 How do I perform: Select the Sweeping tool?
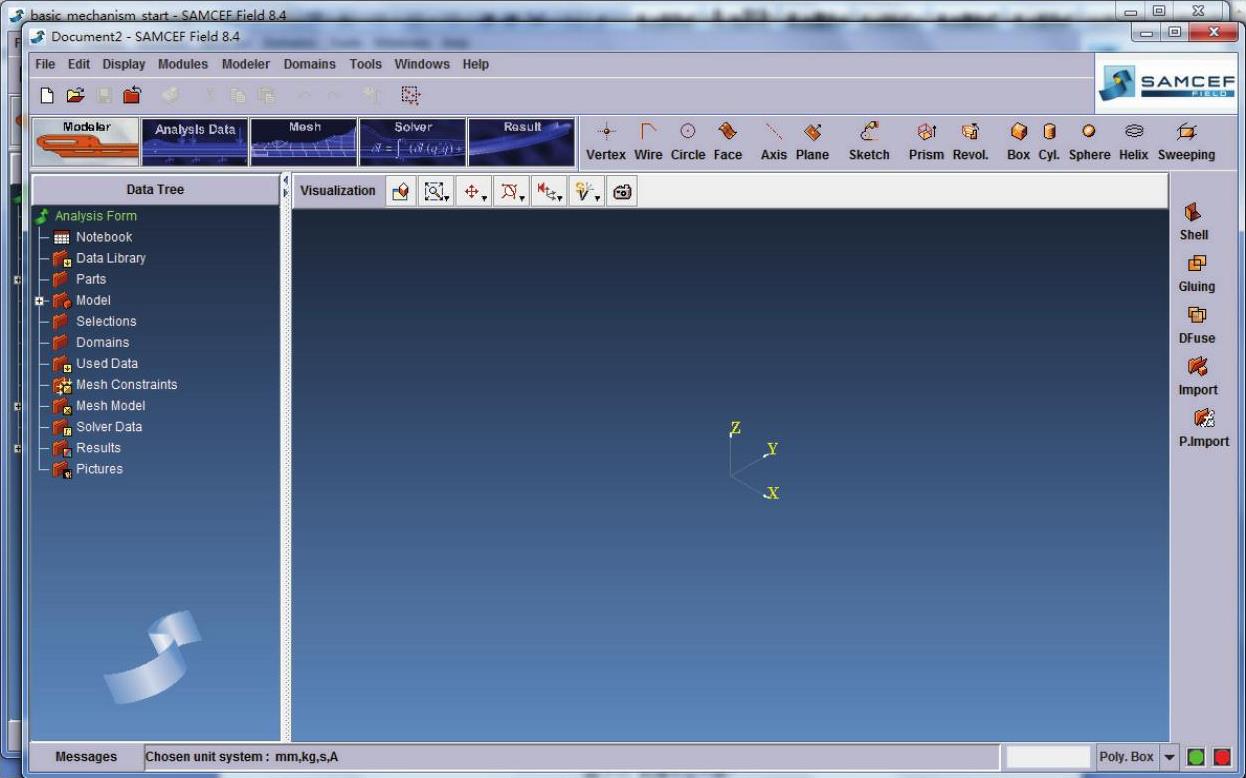pos(1186,141)
